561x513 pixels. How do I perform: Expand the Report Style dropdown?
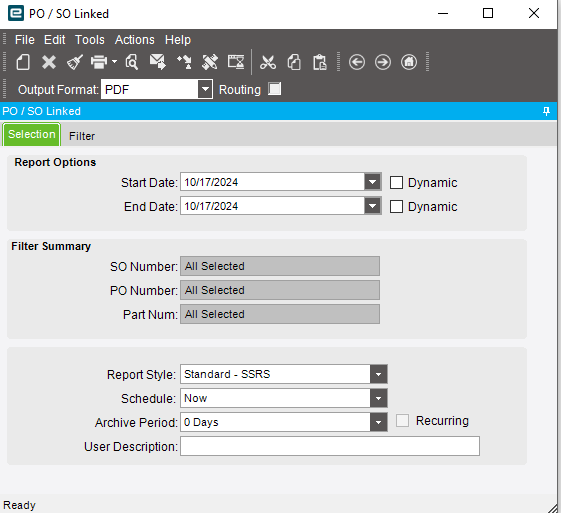click(x=379, y=374)
